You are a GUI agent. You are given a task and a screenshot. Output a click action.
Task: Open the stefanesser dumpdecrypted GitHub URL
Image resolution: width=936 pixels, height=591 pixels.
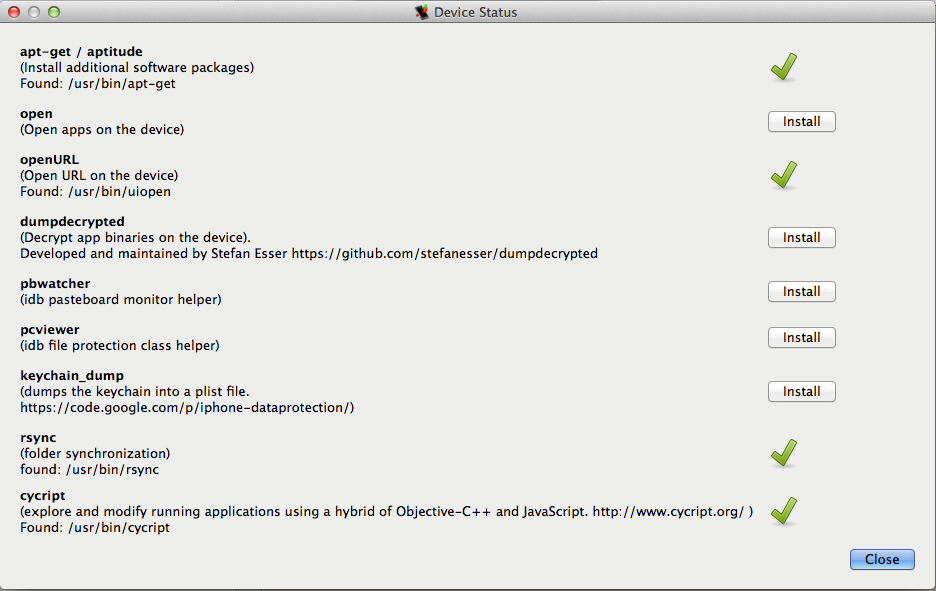(x=444, y=254)
